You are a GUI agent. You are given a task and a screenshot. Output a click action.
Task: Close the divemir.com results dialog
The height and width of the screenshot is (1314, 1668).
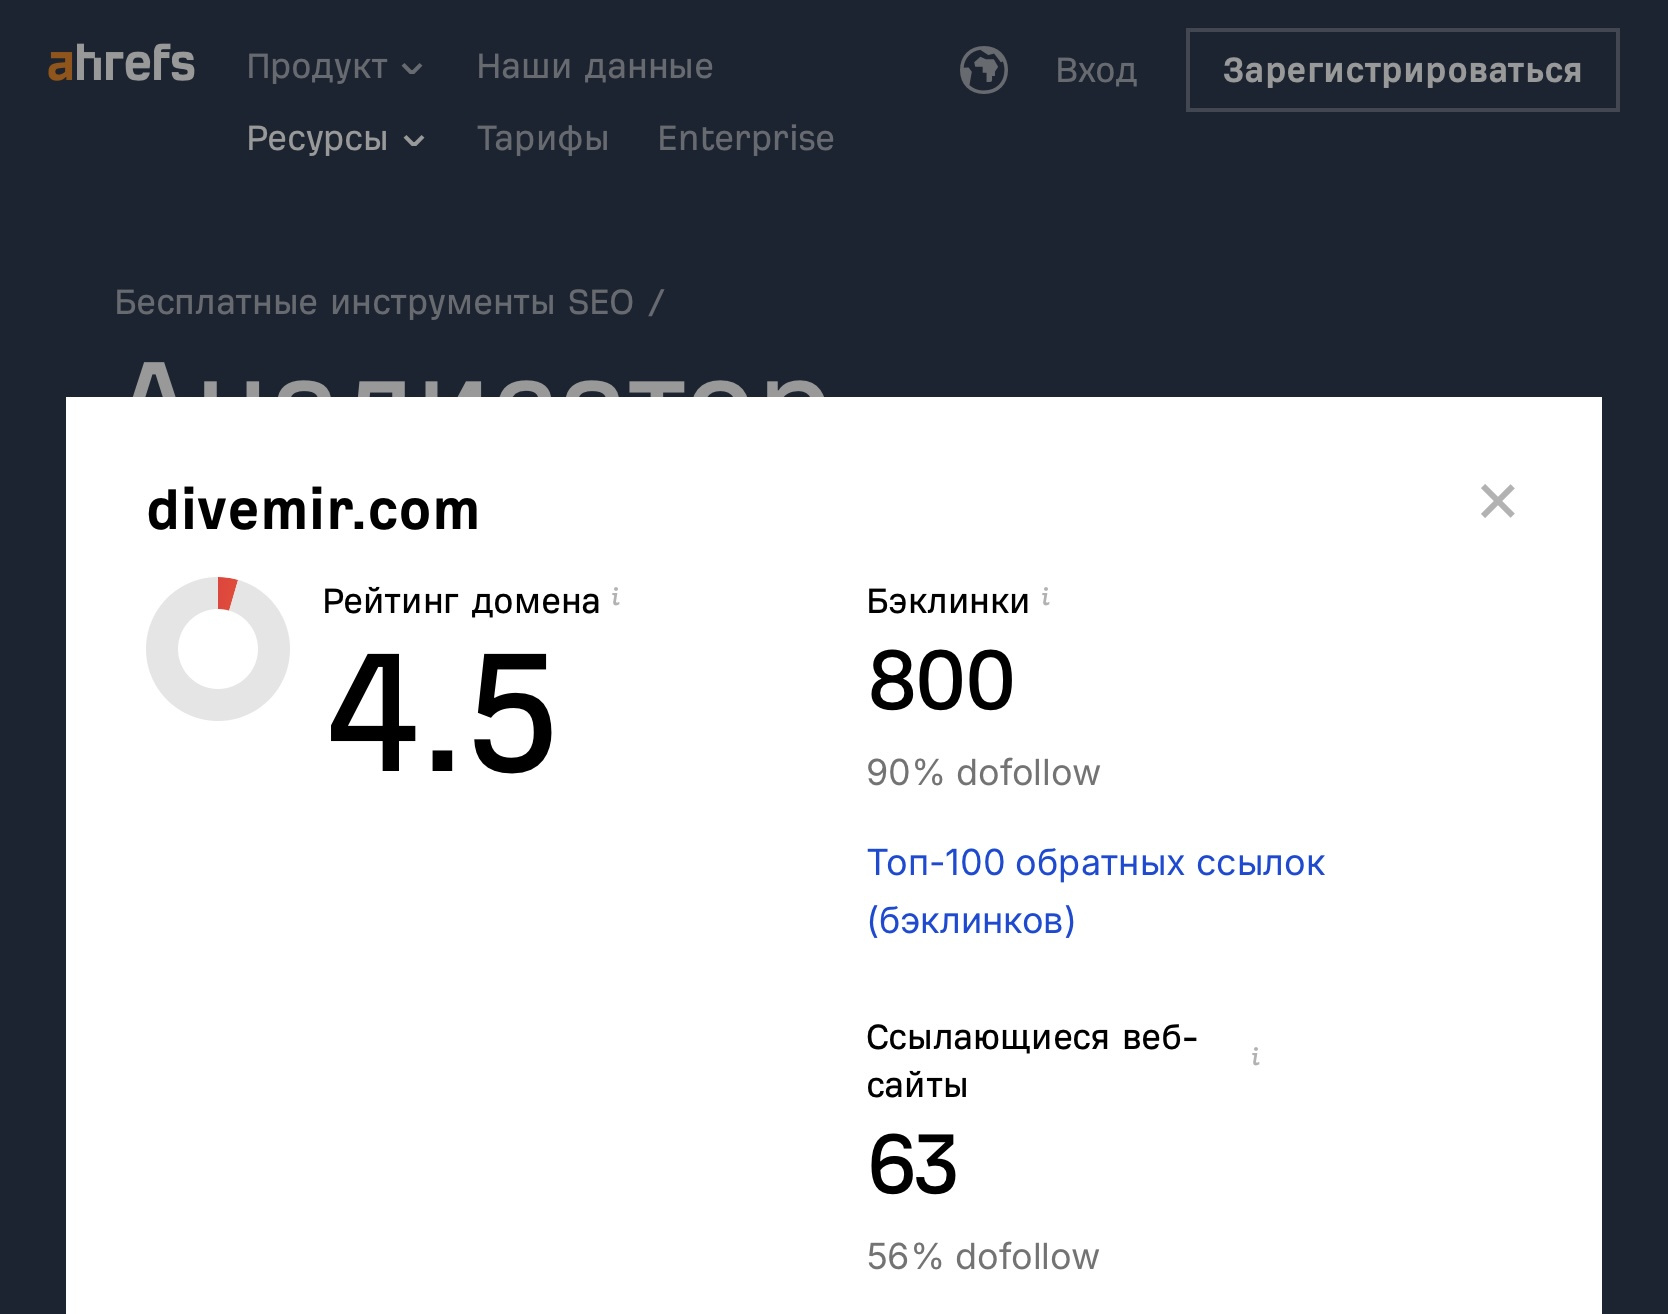pos(1497,501)
